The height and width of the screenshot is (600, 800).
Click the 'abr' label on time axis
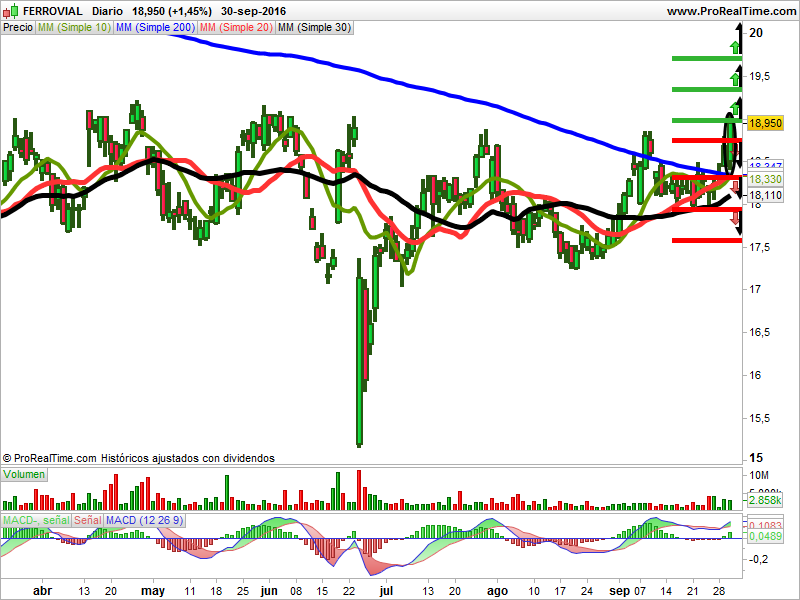[42, 591]
